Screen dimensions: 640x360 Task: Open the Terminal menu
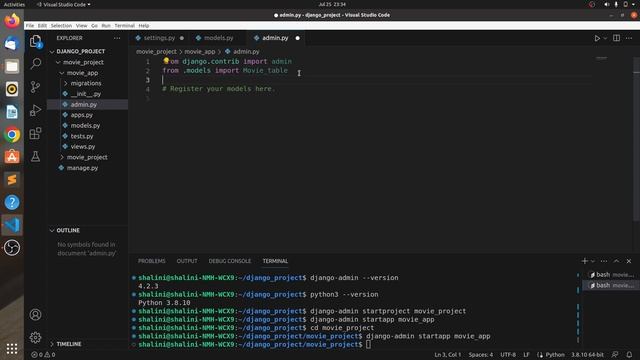[124, 26]
